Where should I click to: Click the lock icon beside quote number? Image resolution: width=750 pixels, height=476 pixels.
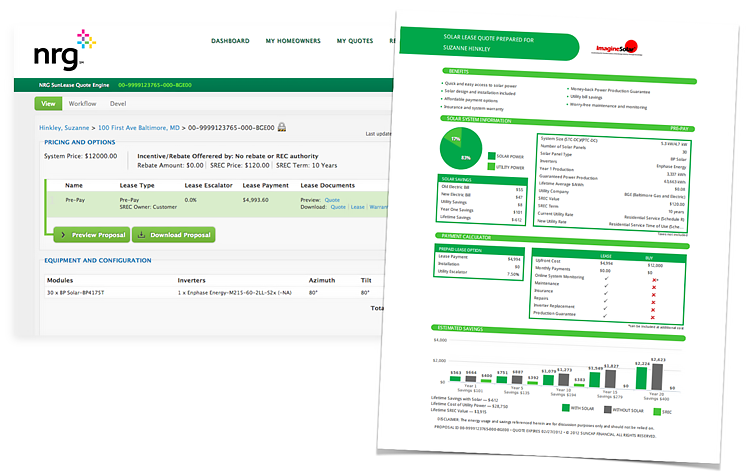tap(282, 127)
